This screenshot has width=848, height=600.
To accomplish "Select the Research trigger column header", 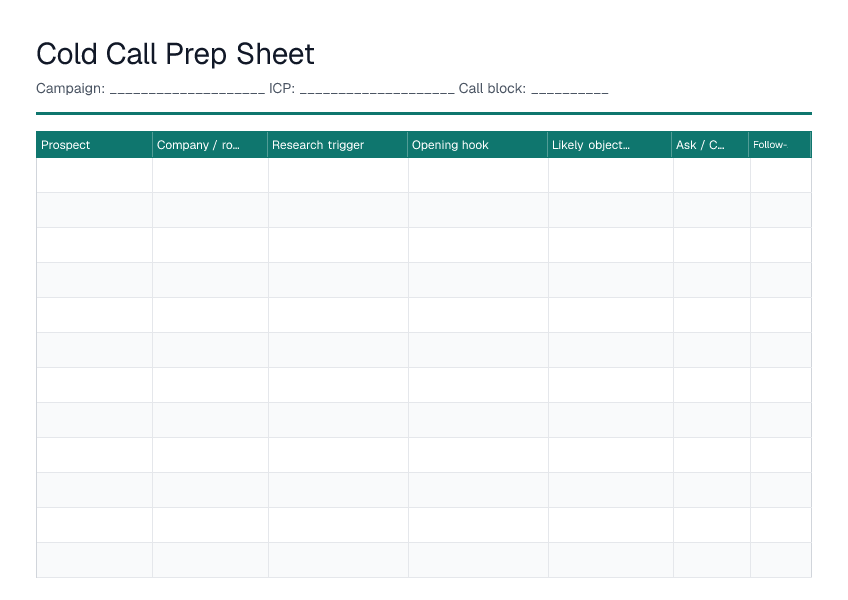I will (x=337, y=145).
